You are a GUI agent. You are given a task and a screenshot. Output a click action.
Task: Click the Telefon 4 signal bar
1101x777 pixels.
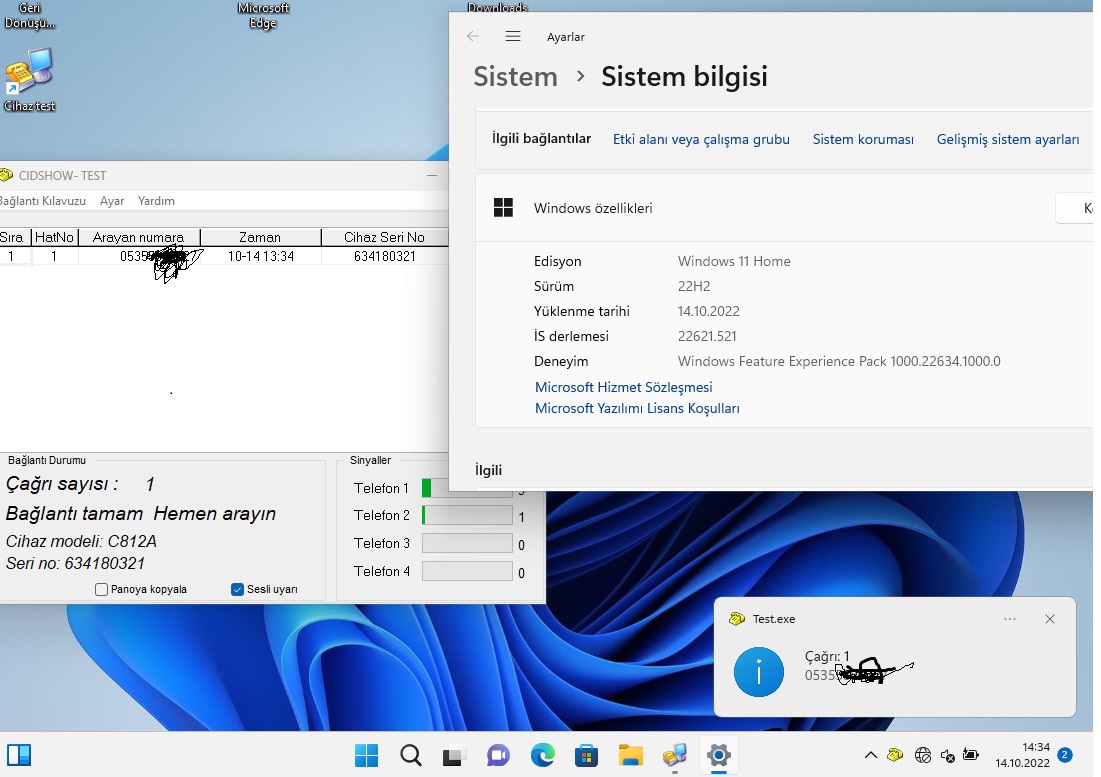[x=467, y=571]
